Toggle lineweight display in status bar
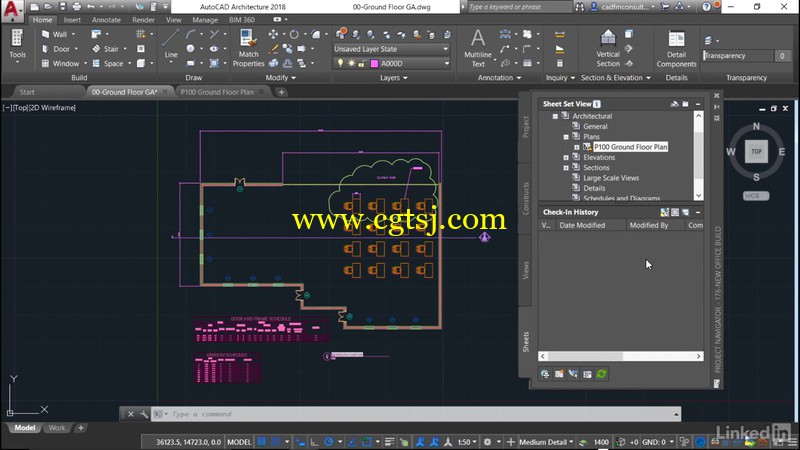This screenshot has height=450, width=800. coord(390,442)
